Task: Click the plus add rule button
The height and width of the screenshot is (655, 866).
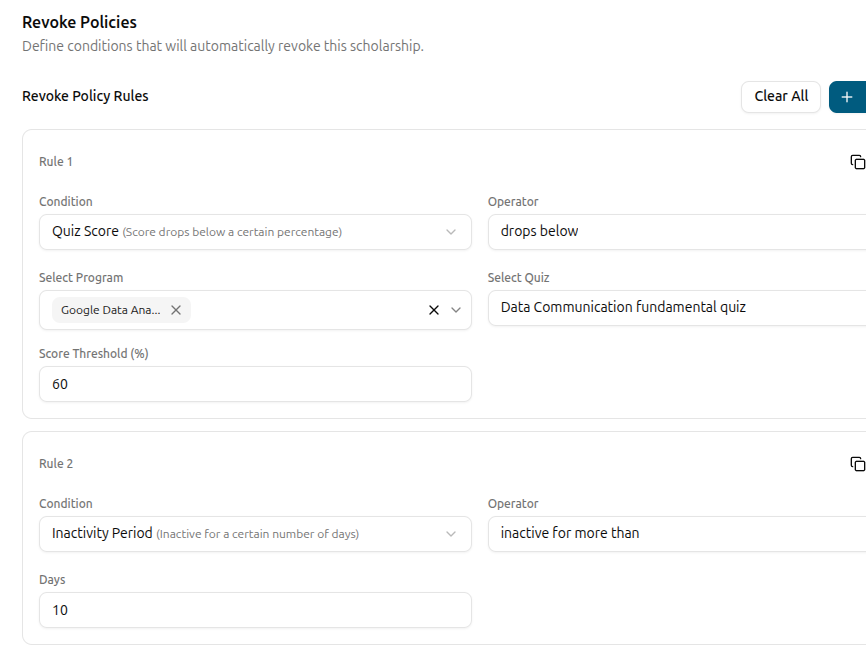Action: pos(848,97)
